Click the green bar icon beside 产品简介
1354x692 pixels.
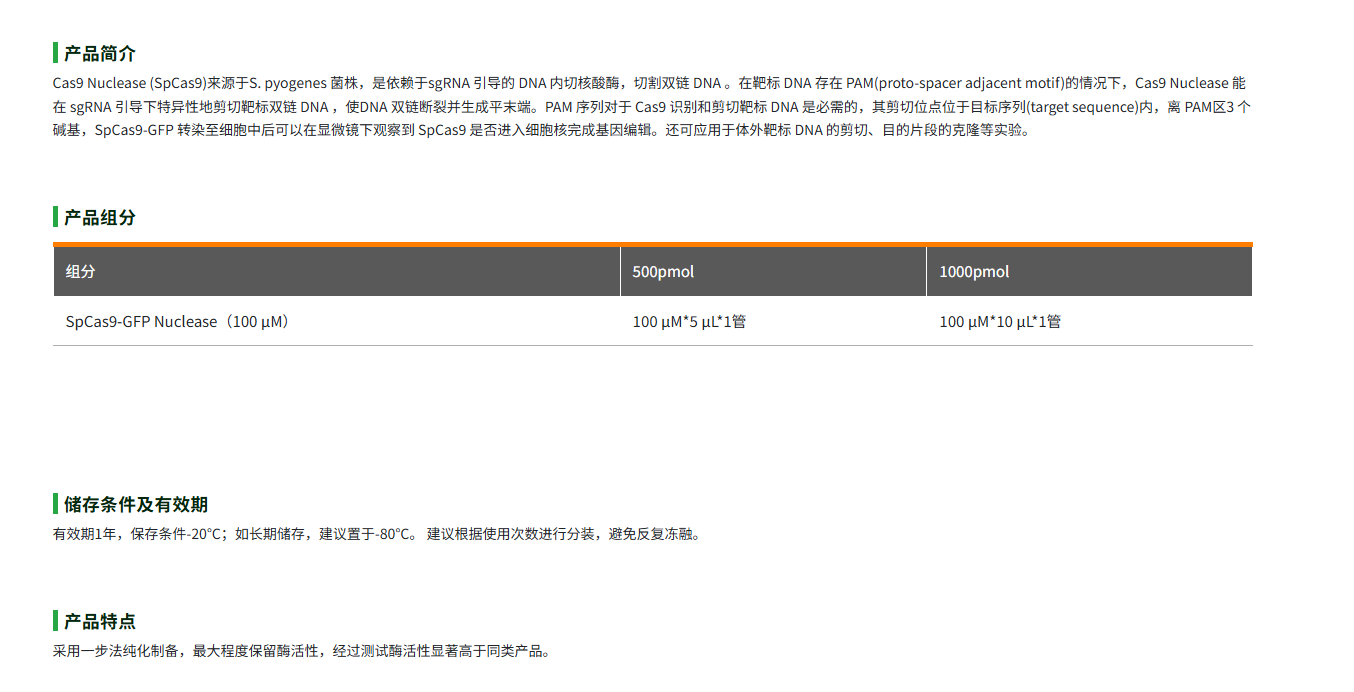pos(55,52)
